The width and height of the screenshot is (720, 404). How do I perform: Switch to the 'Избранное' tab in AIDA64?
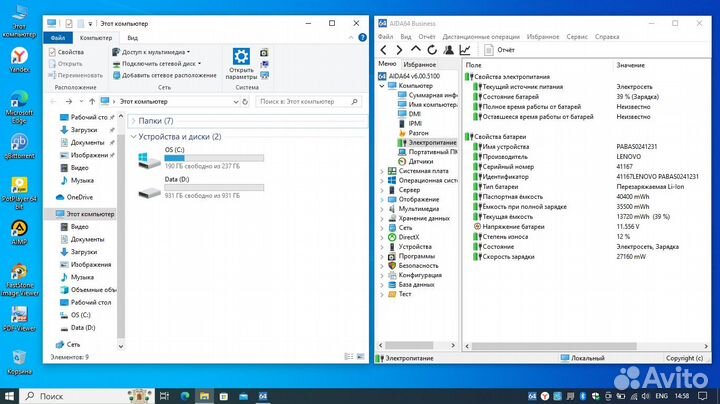pyautogui.click(x=419, y=64)
